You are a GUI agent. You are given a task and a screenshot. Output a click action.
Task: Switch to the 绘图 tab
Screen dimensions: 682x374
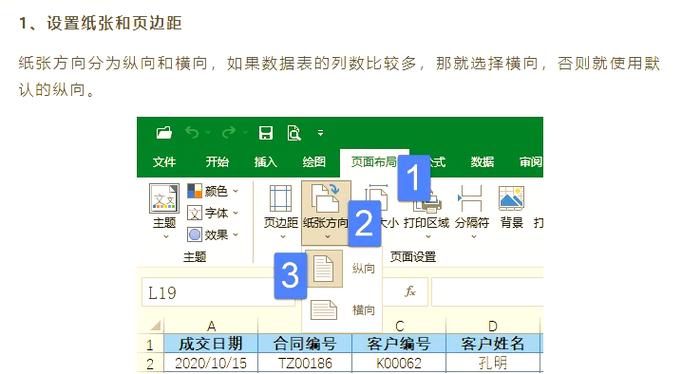coord(314,162)
